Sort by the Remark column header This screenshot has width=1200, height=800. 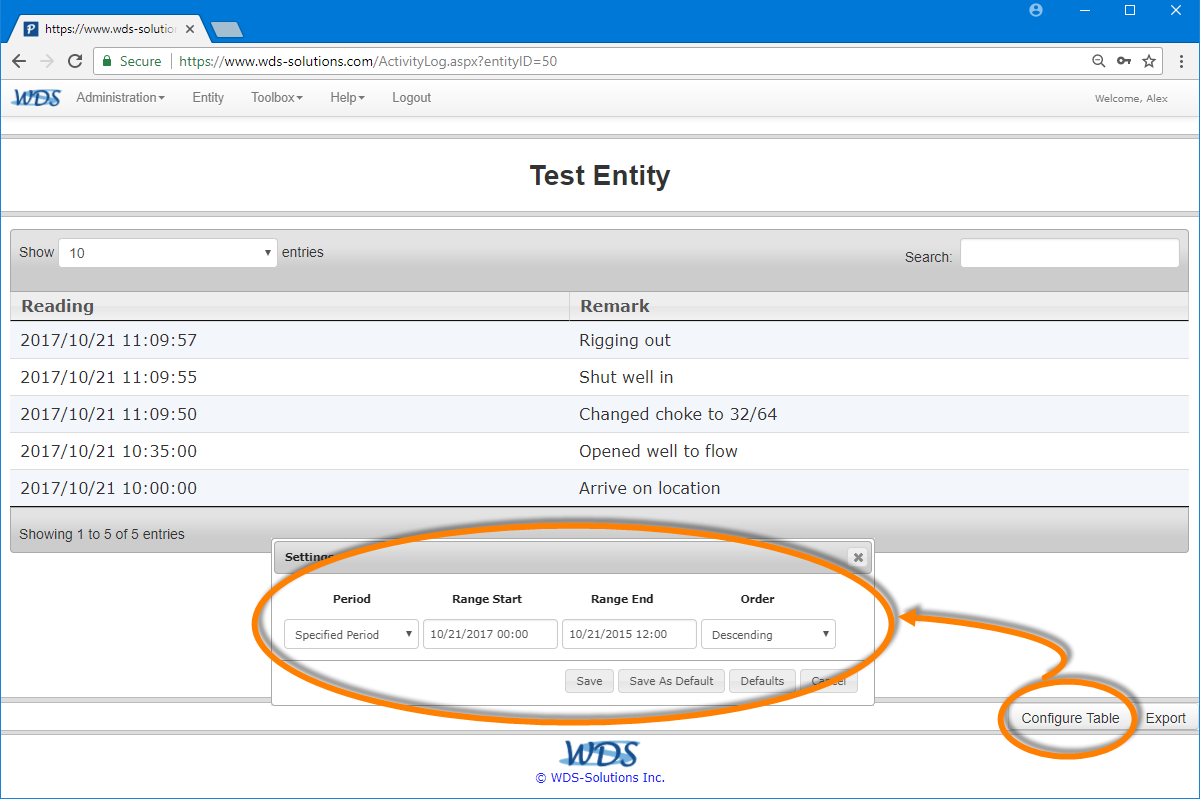tap(879, 306)
